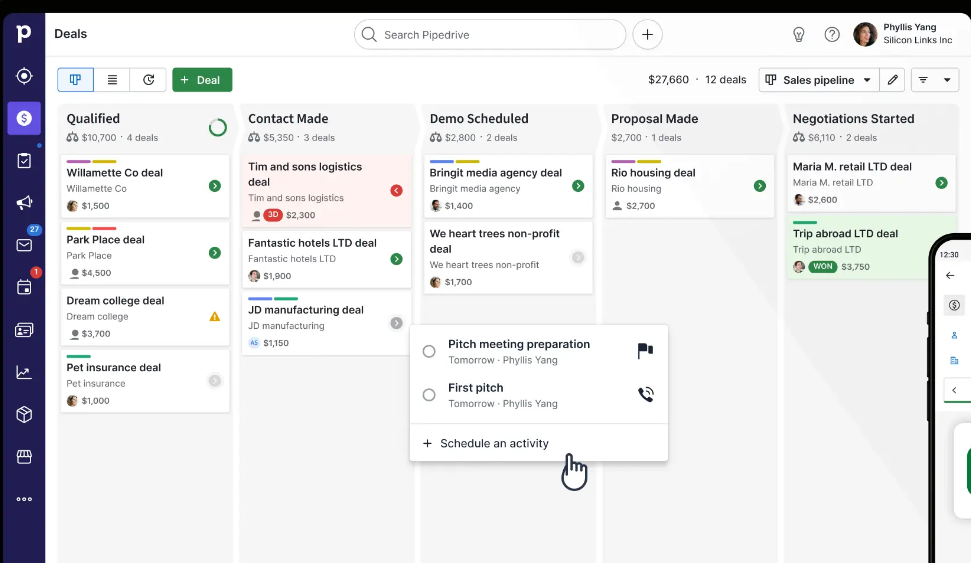The height and width of the screenshot is (563, 971).
Task: Click green activity arrow on Willamette Co deal
Action: coord(215,186)
